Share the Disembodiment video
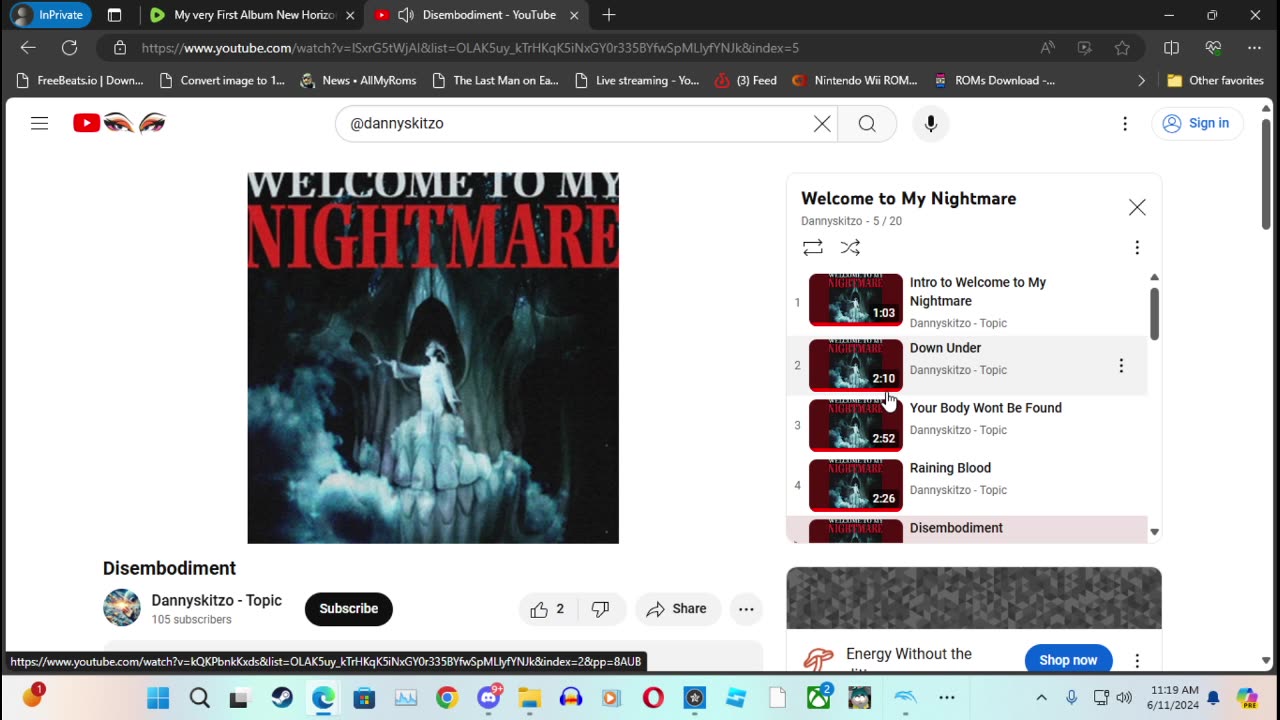 [x=677, y=609]
